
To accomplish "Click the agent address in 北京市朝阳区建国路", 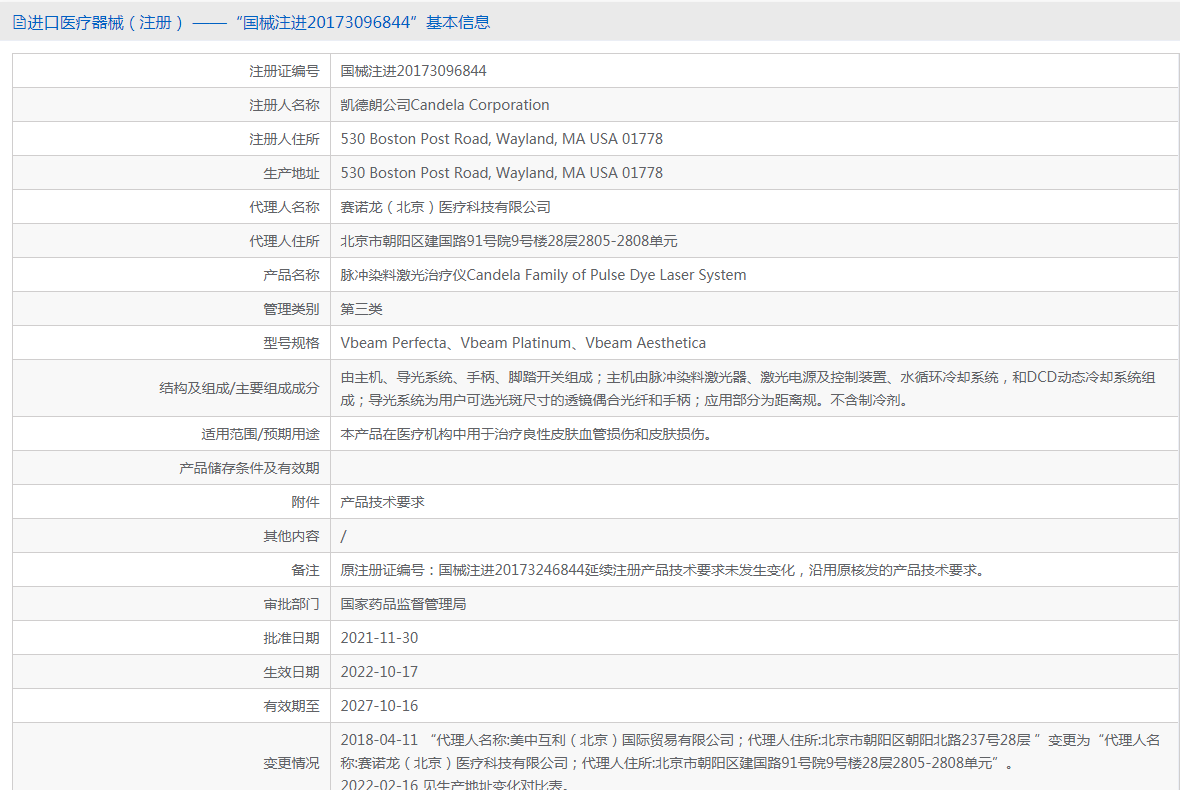I will tap(508, 241).
